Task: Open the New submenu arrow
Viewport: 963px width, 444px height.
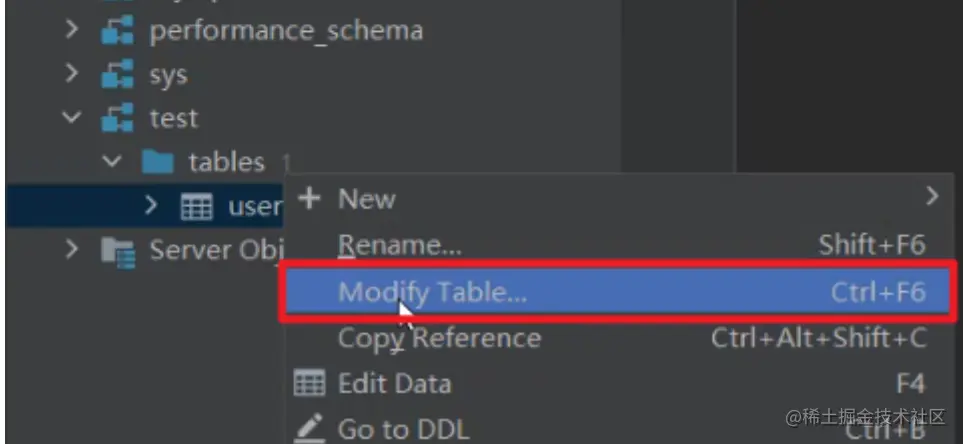Action: click(932, 197)
